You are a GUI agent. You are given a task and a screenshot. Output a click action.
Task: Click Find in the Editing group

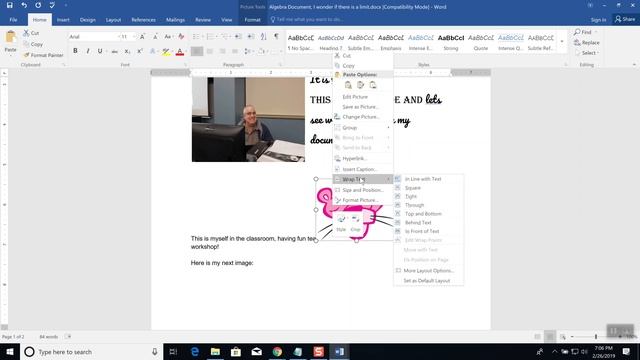click(586, 32)
